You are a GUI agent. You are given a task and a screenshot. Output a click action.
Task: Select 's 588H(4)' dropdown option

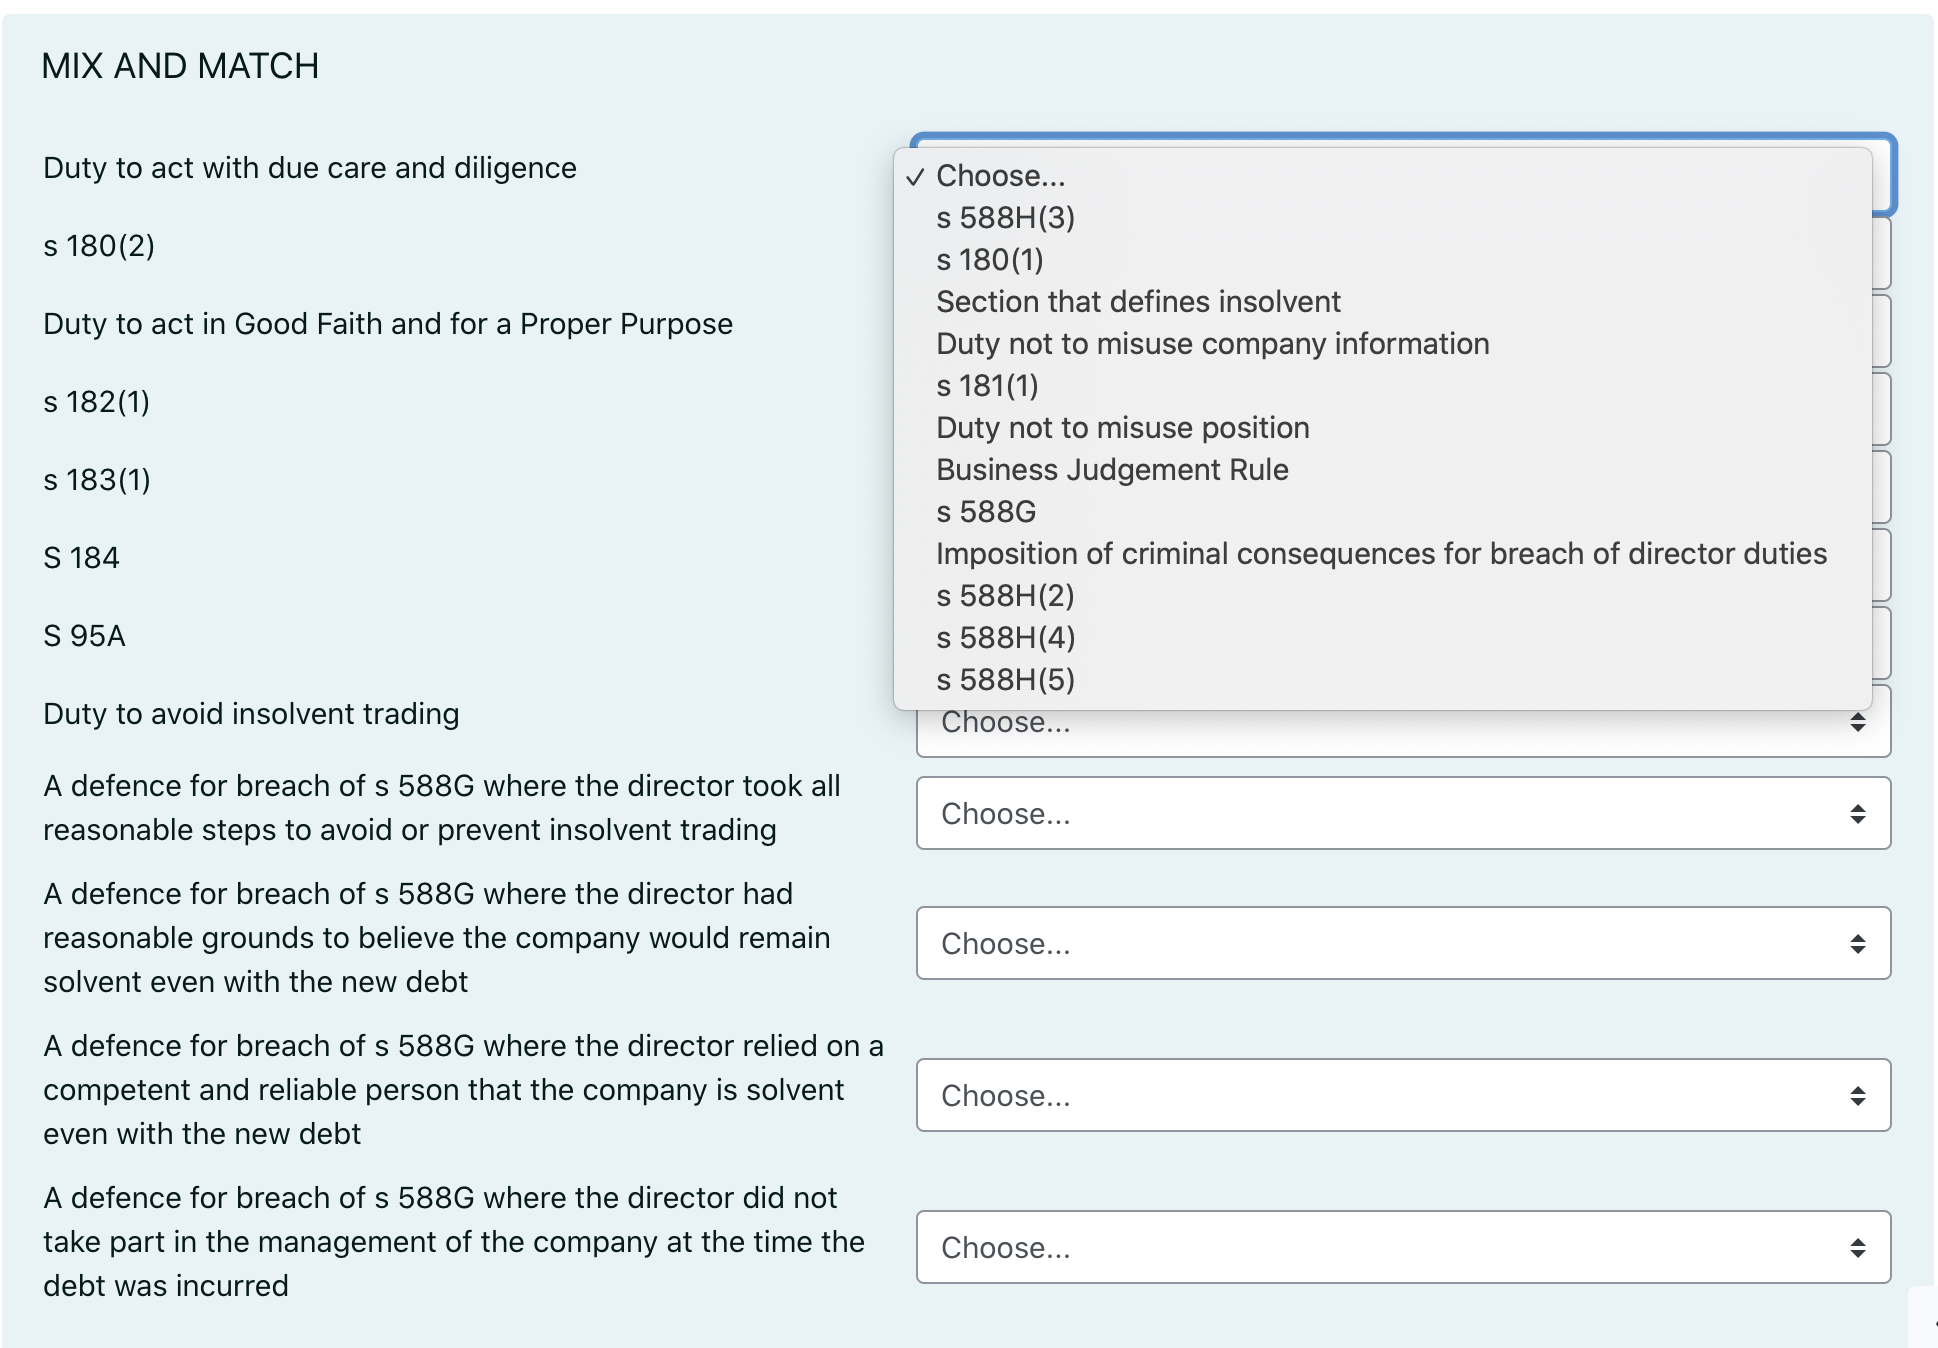click(x=1005, y=638)
